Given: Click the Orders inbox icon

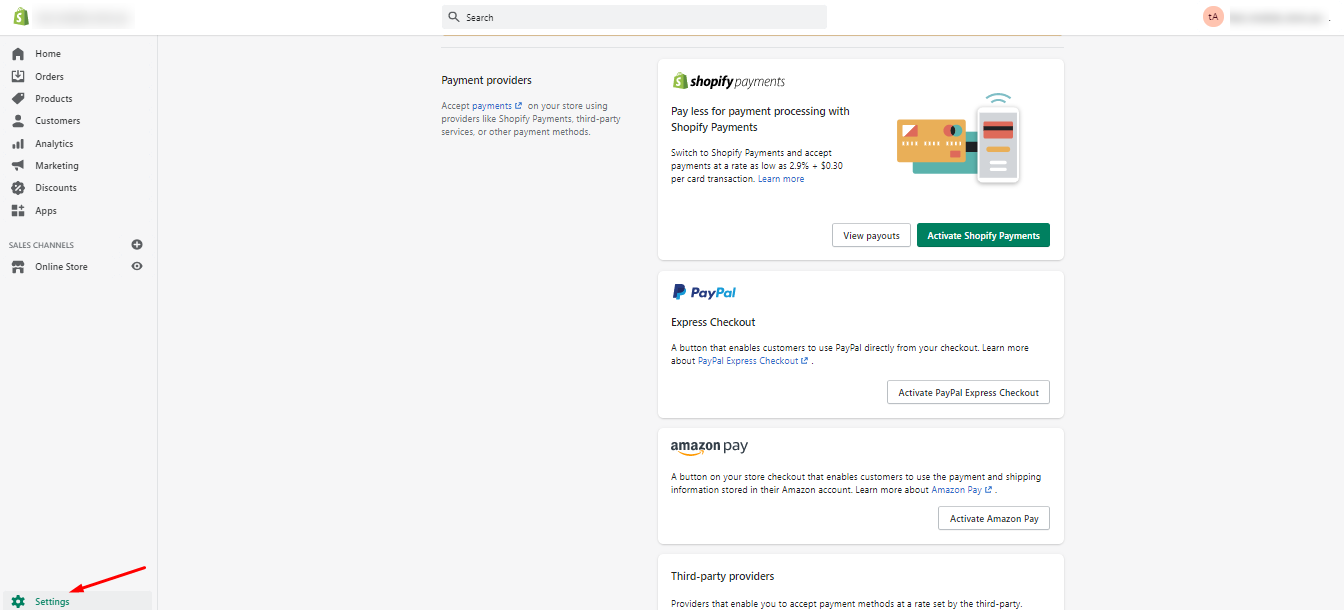Looking at the screenshot, I should [17, 76].
